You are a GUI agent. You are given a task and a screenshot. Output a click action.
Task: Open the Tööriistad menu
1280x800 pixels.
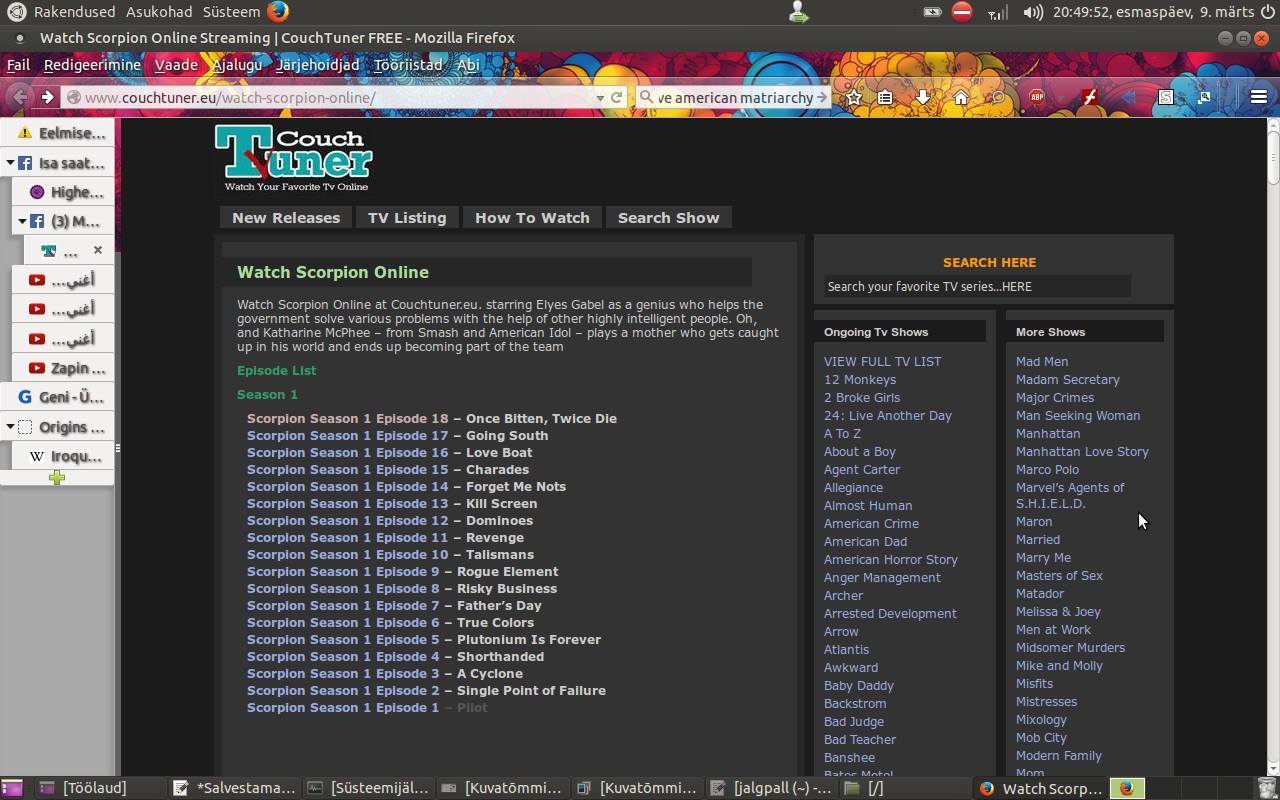pyautogui.click(x=408, y=65)
